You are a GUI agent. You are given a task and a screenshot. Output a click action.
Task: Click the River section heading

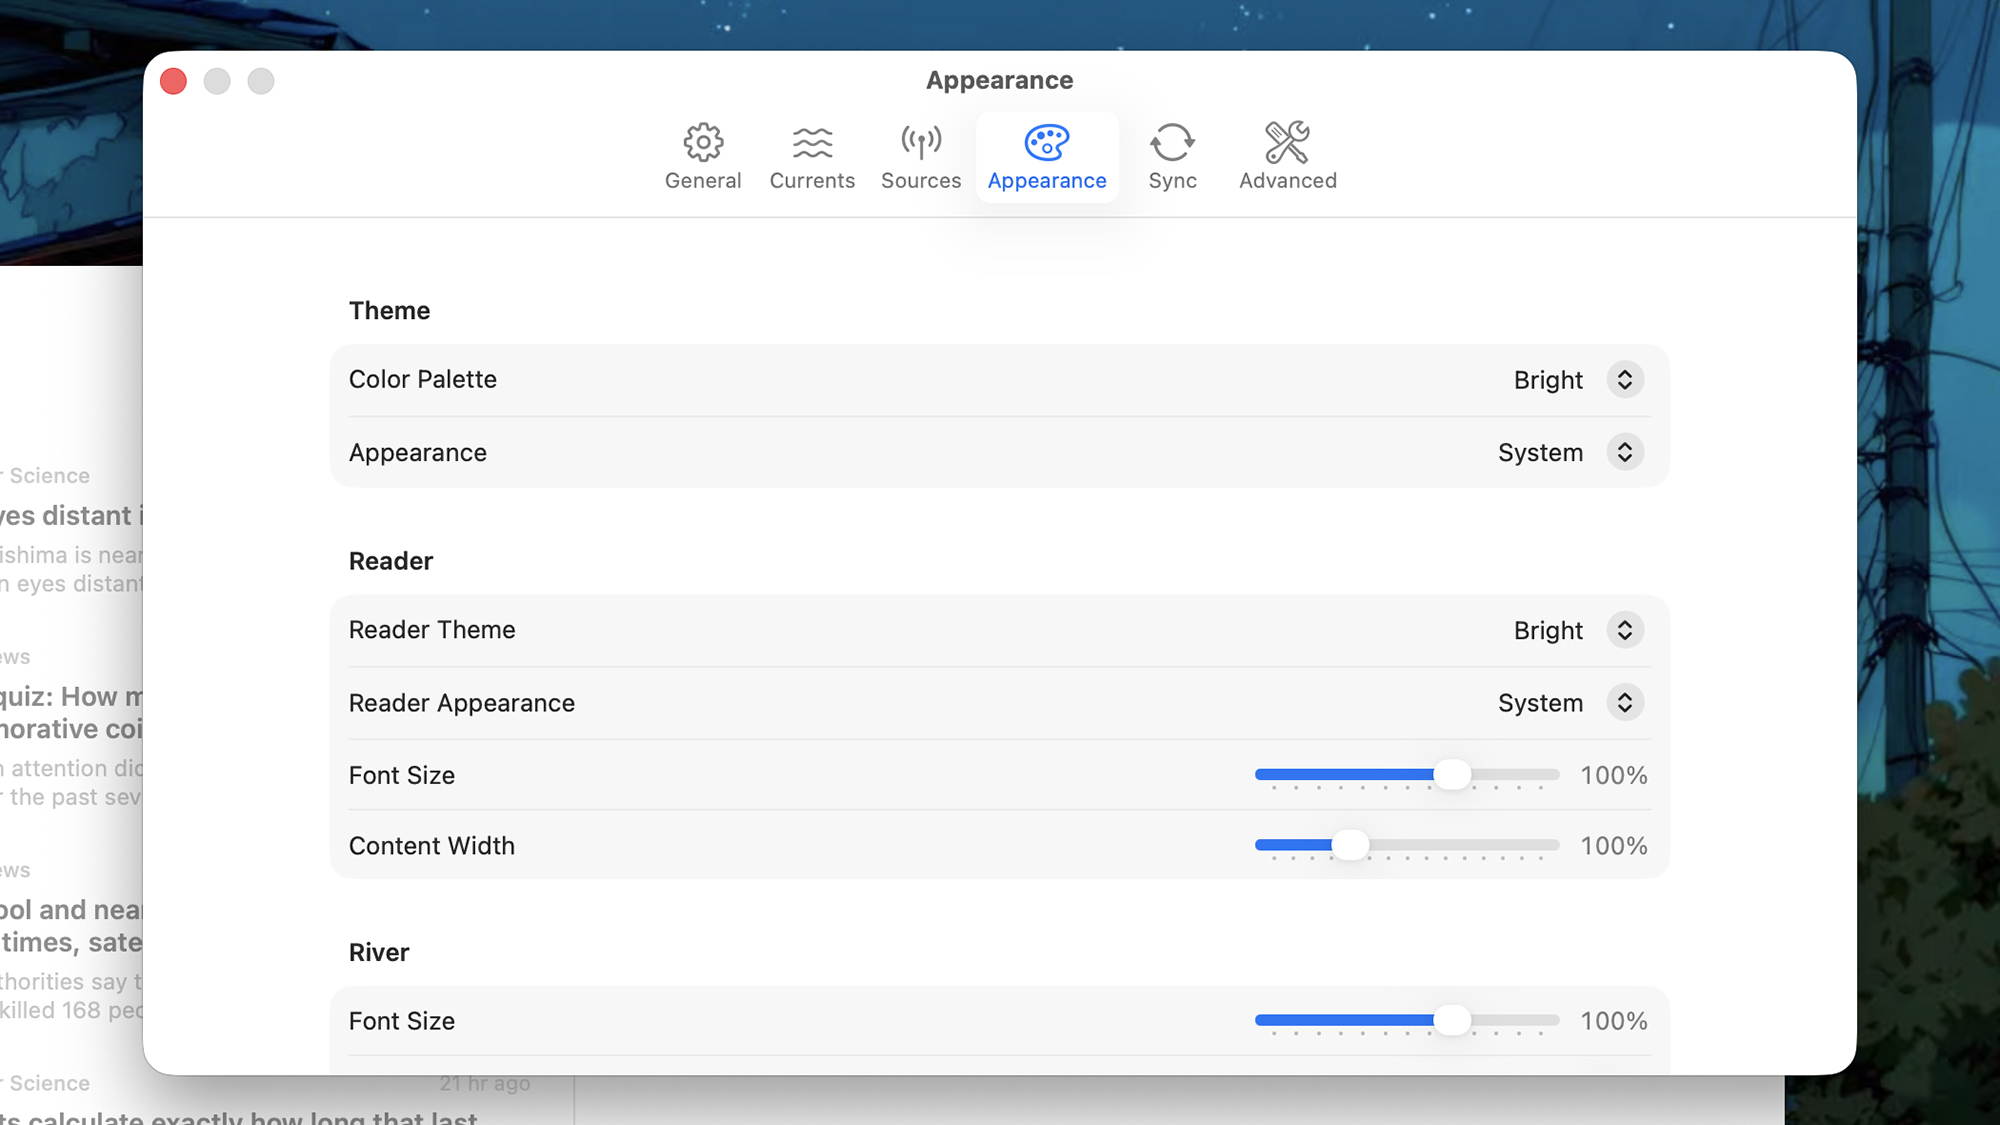[378, 951]
